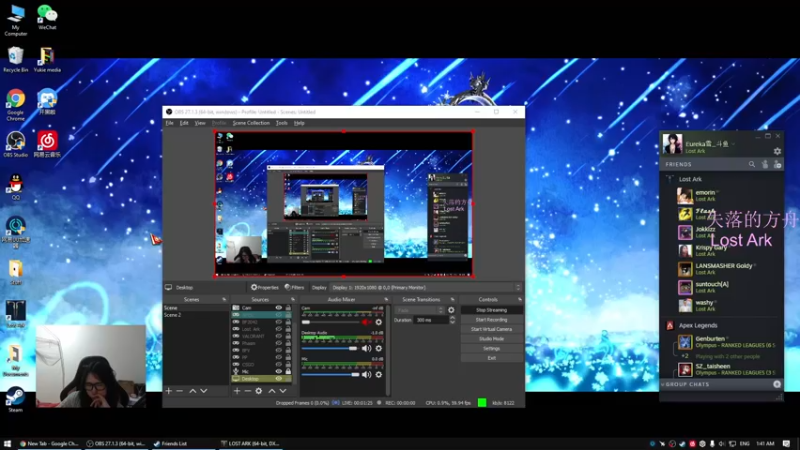
Task: Open OBS Settings from Controls
Action: [491, 348]
